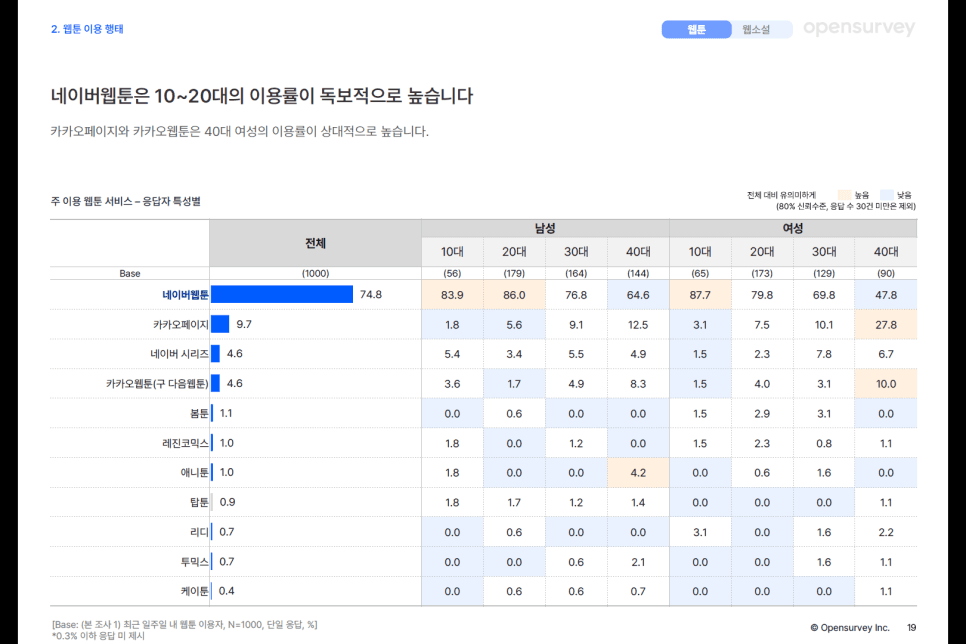Click the 남성 40대 column header
The height and width of the screenshot is (644, 966).
pyautogui.click(x=638, y=251)
